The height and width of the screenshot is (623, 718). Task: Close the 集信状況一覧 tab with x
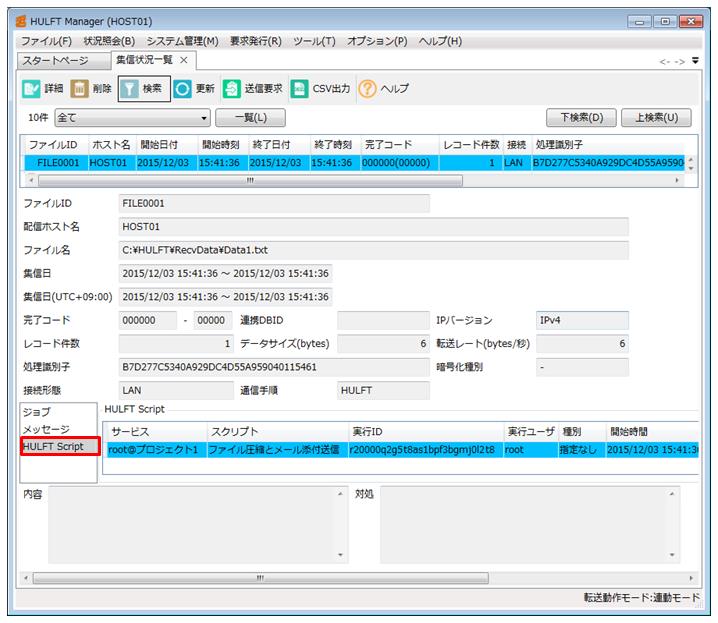(x=183, y=61)
